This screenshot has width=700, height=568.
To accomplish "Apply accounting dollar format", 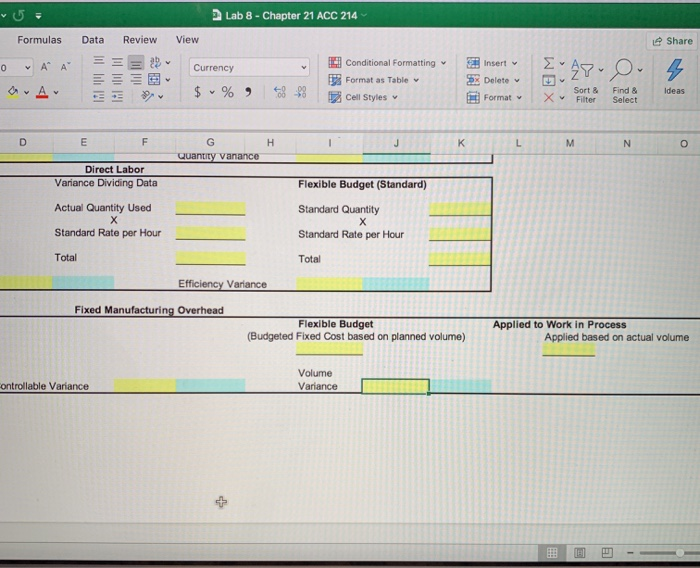I will click(197, 92).
